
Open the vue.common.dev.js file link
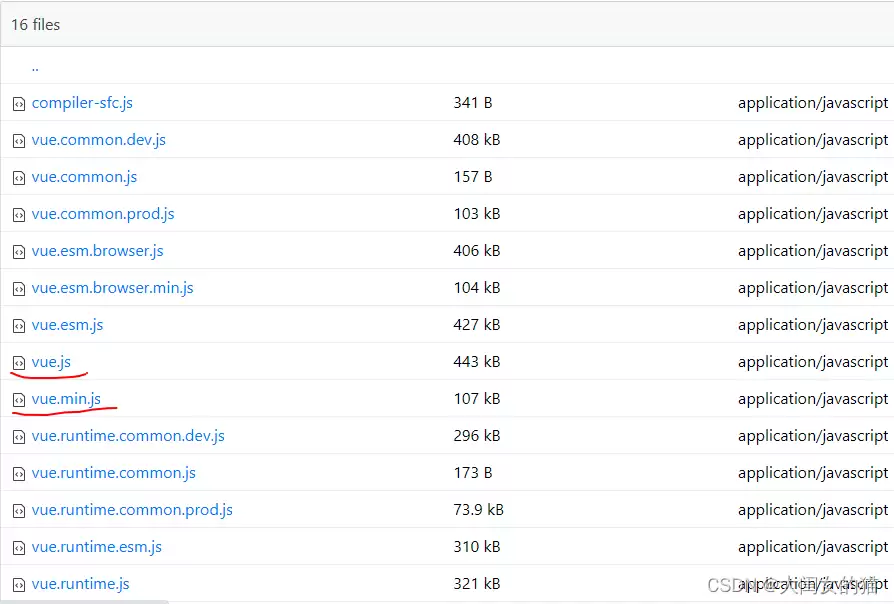(99, 140)
